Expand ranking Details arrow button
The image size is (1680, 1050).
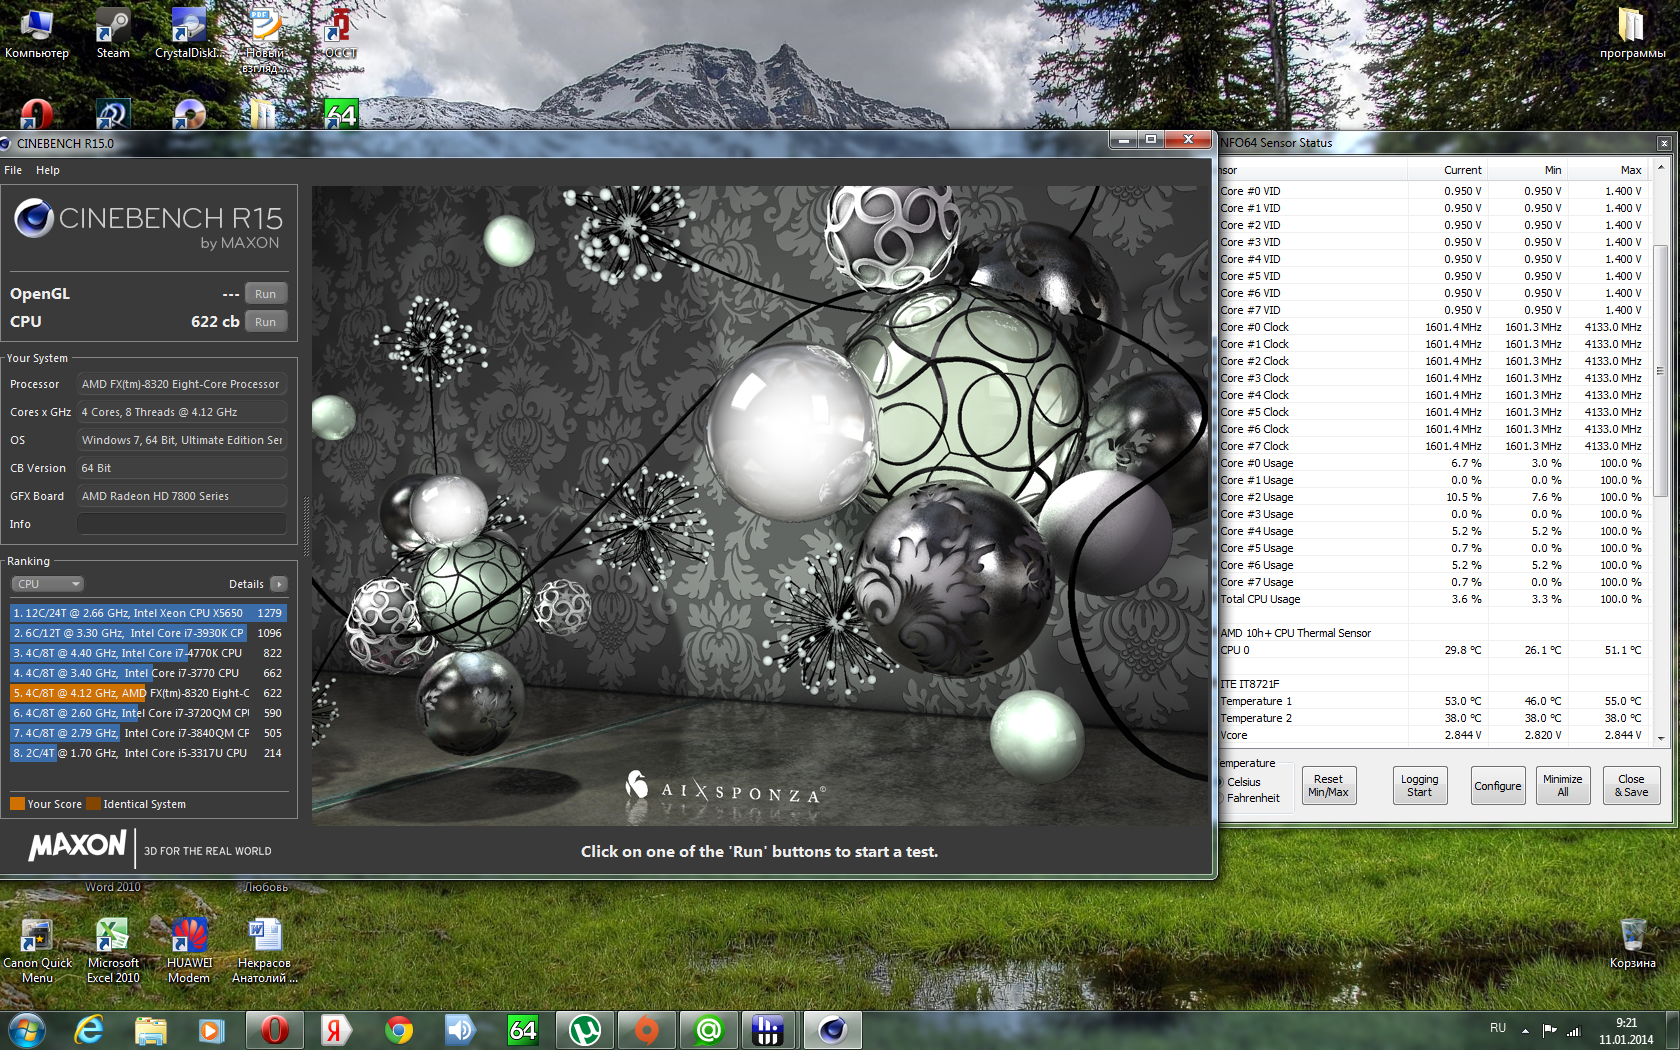pos(278,584)
